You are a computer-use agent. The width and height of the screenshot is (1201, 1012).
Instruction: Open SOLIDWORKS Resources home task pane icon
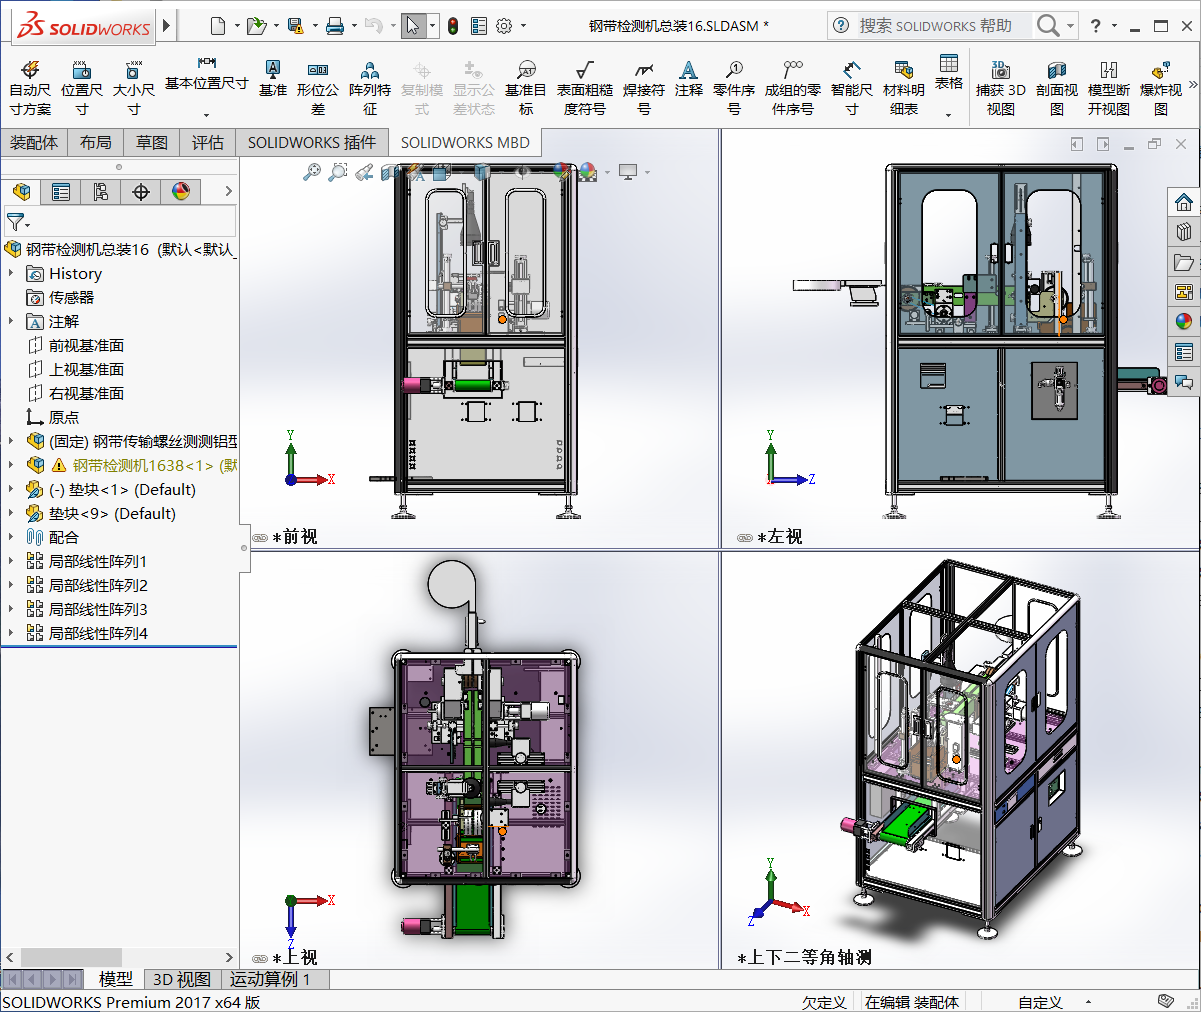1184,201
